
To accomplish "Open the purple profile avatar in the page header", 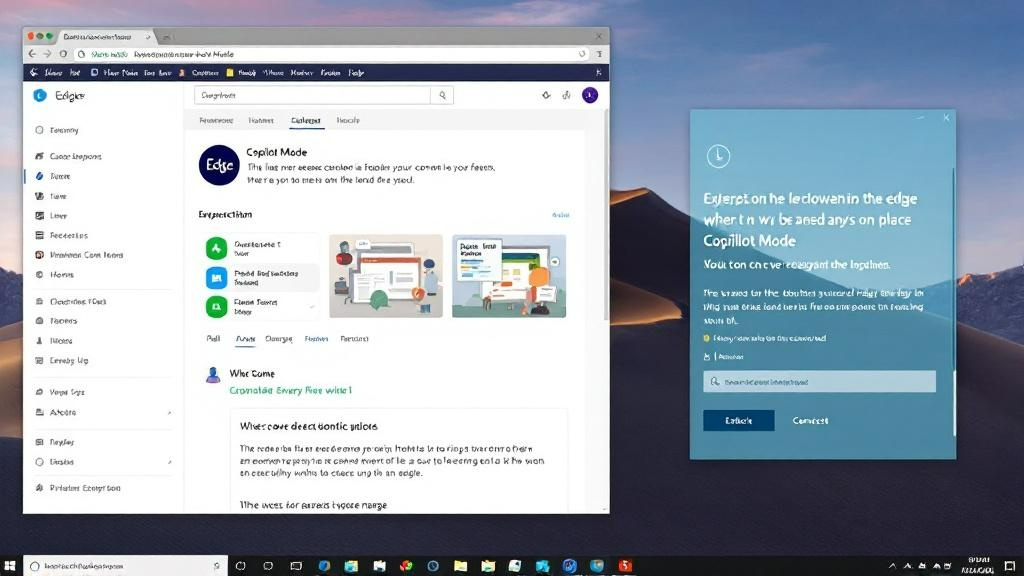I will (590, 95).
